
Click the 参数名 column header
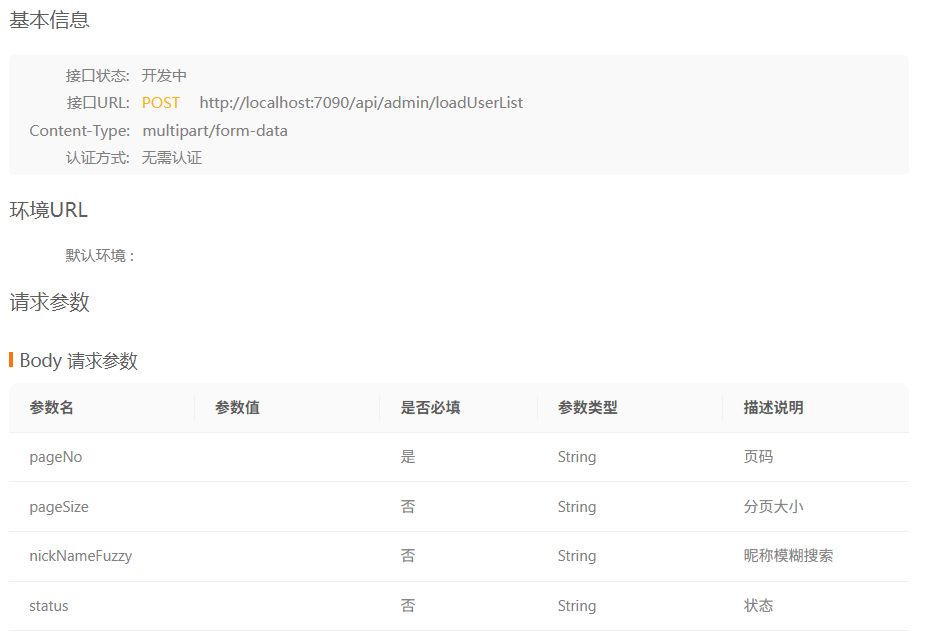tap(52, 408)
